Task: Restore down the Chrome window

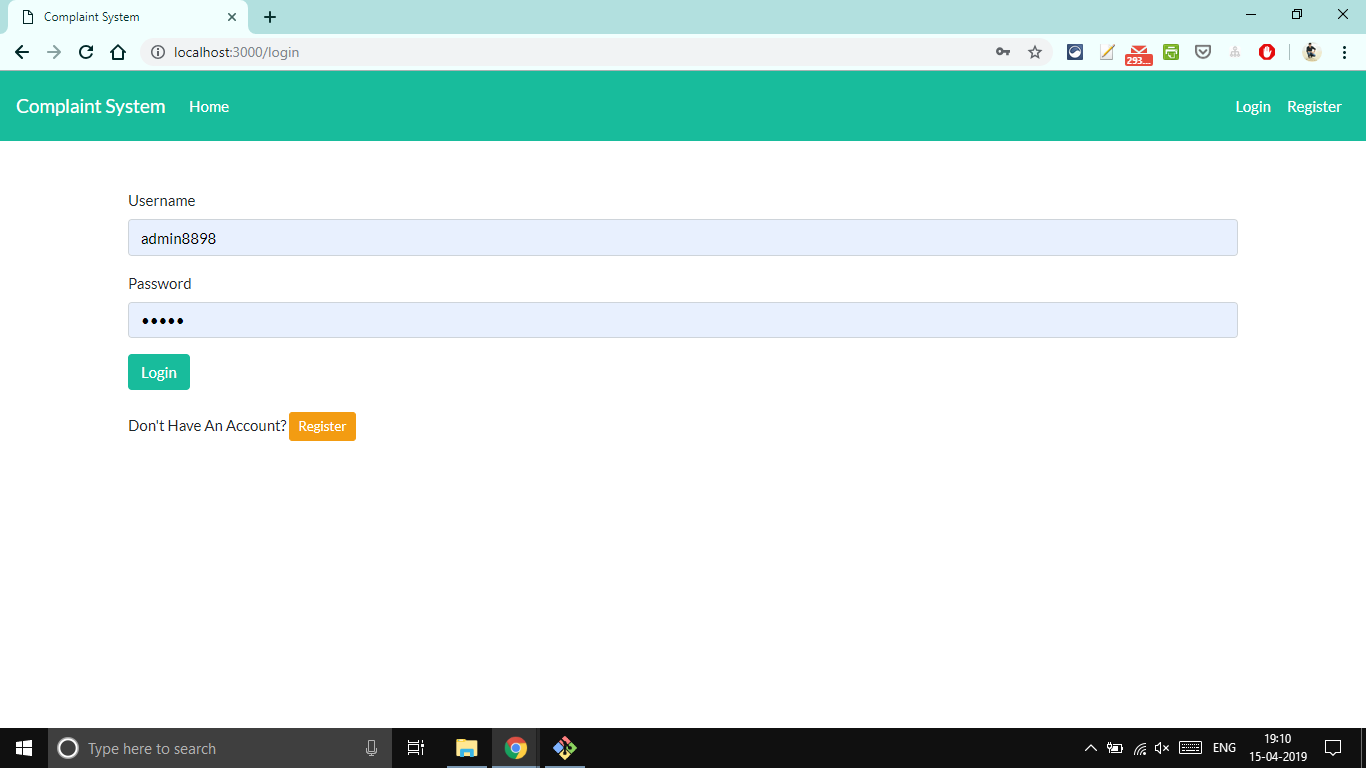Action: pos(1297,15)
